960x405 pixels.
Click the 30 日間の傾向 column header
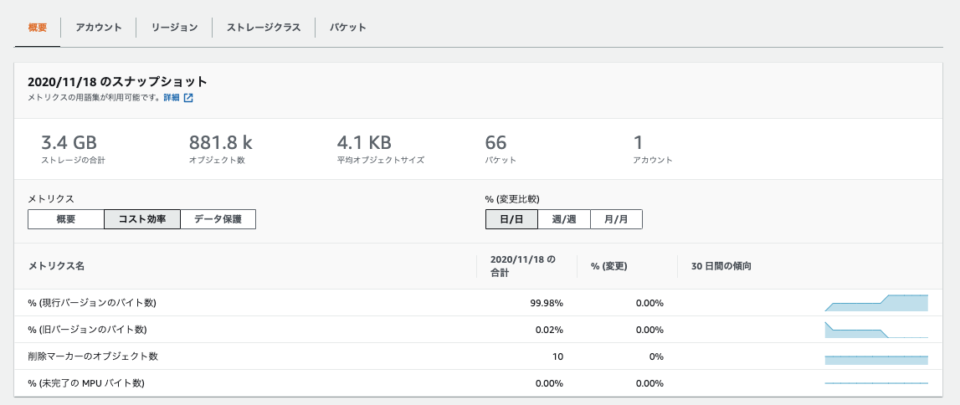point(721,266)
